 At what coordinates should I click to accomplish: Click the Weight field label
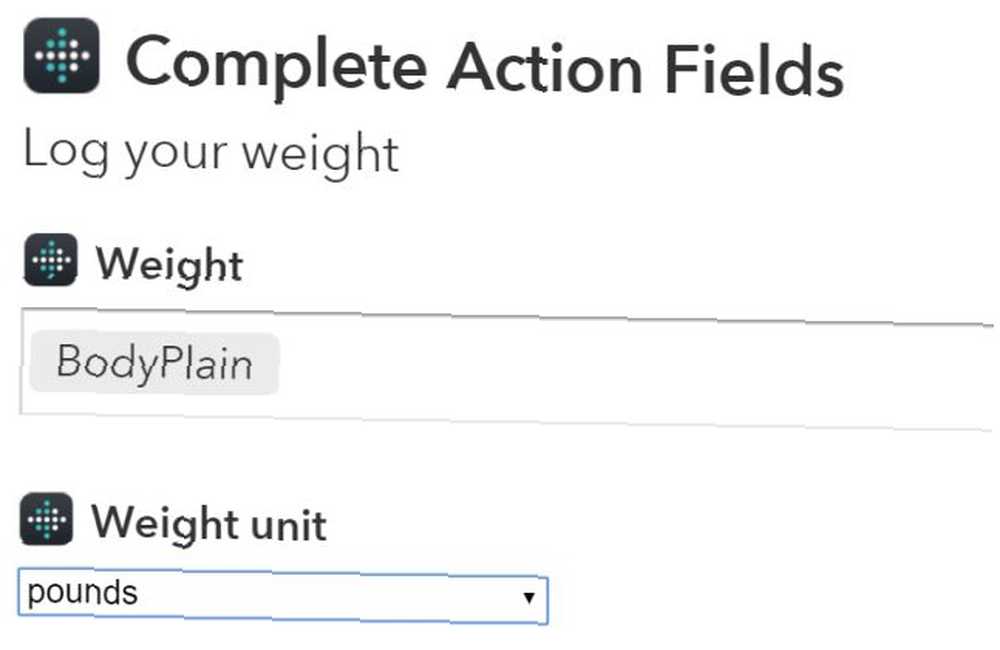170,265
